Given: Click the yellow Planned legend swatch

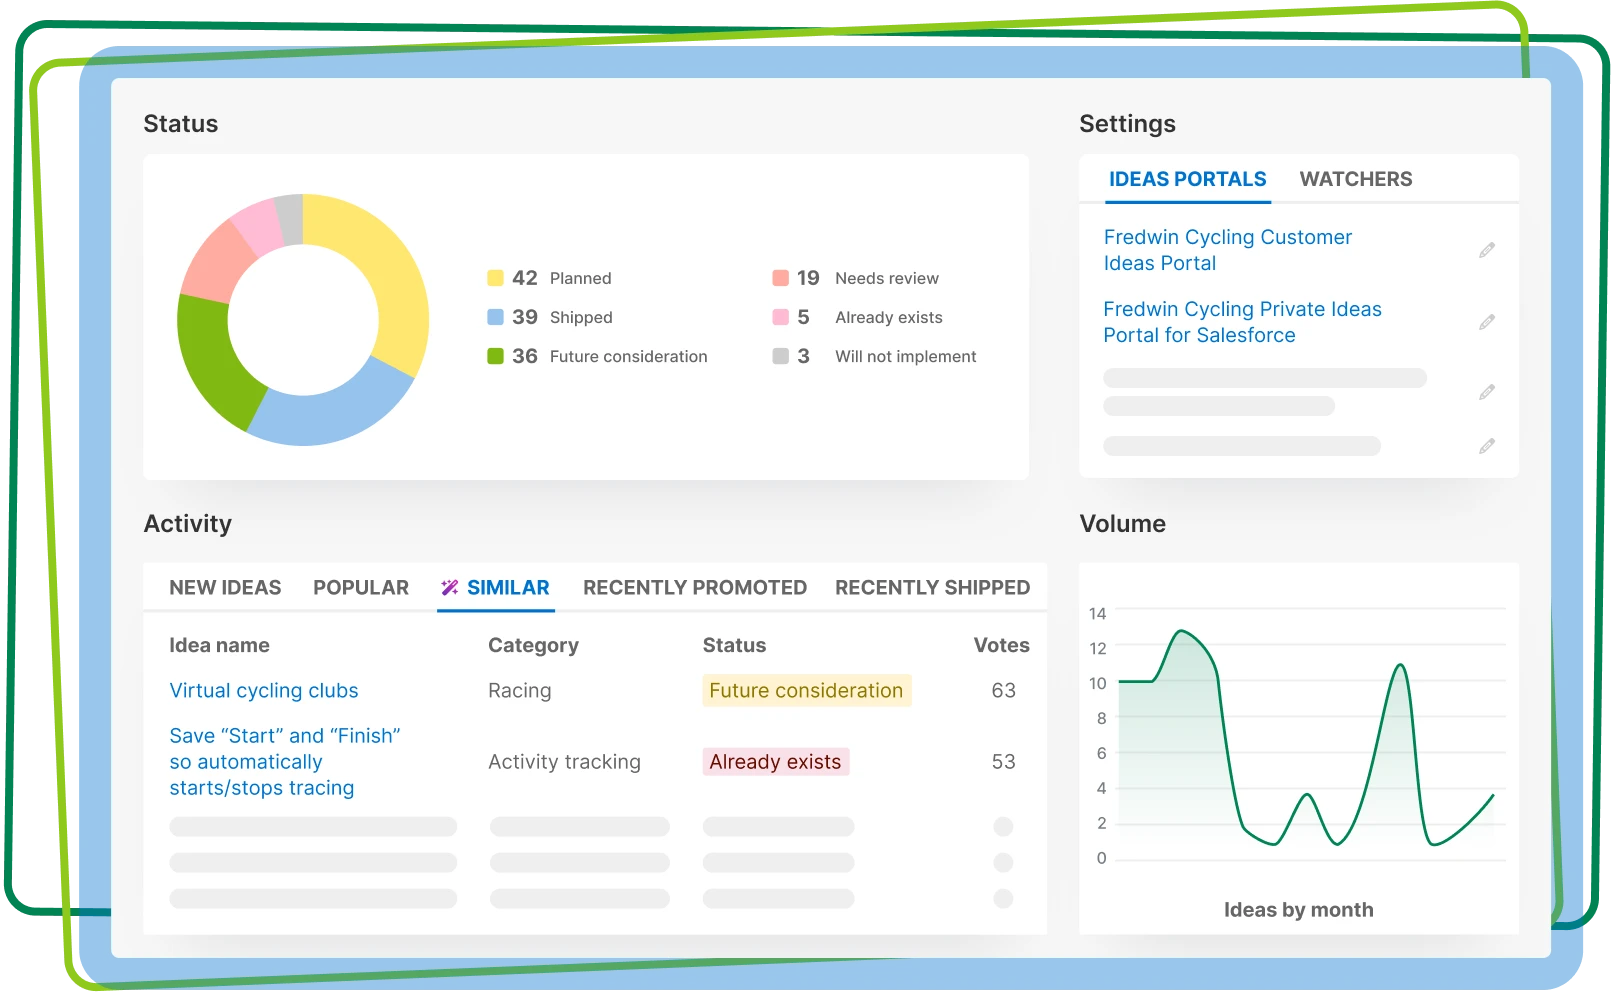Looking at the screenshot, I should pyautogui.click(x=493, y=278).
